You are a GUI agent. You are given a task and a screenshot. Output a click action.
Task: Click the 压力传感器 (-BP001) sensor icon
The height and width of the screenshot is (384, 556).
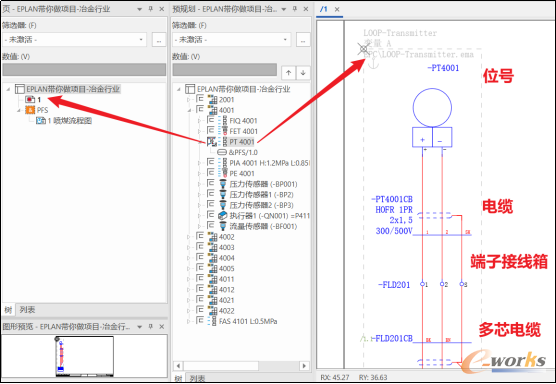(x=223, y=184)
